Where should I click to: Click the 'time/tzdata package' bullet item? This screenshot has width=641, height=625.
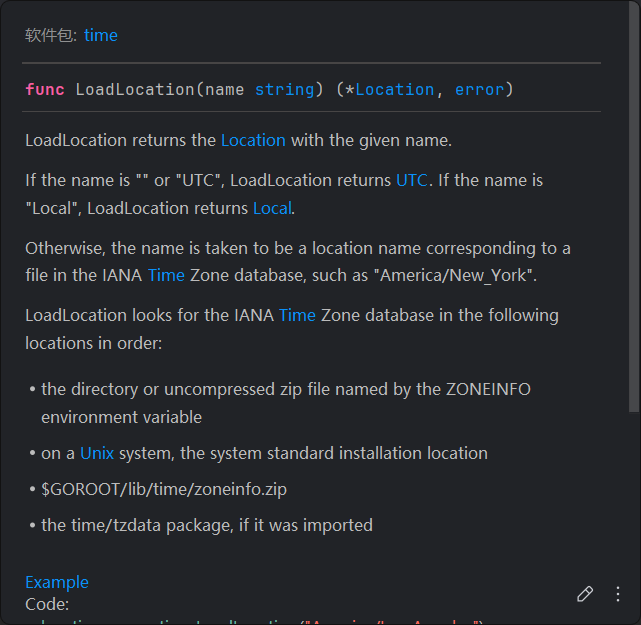coord(206,524)
